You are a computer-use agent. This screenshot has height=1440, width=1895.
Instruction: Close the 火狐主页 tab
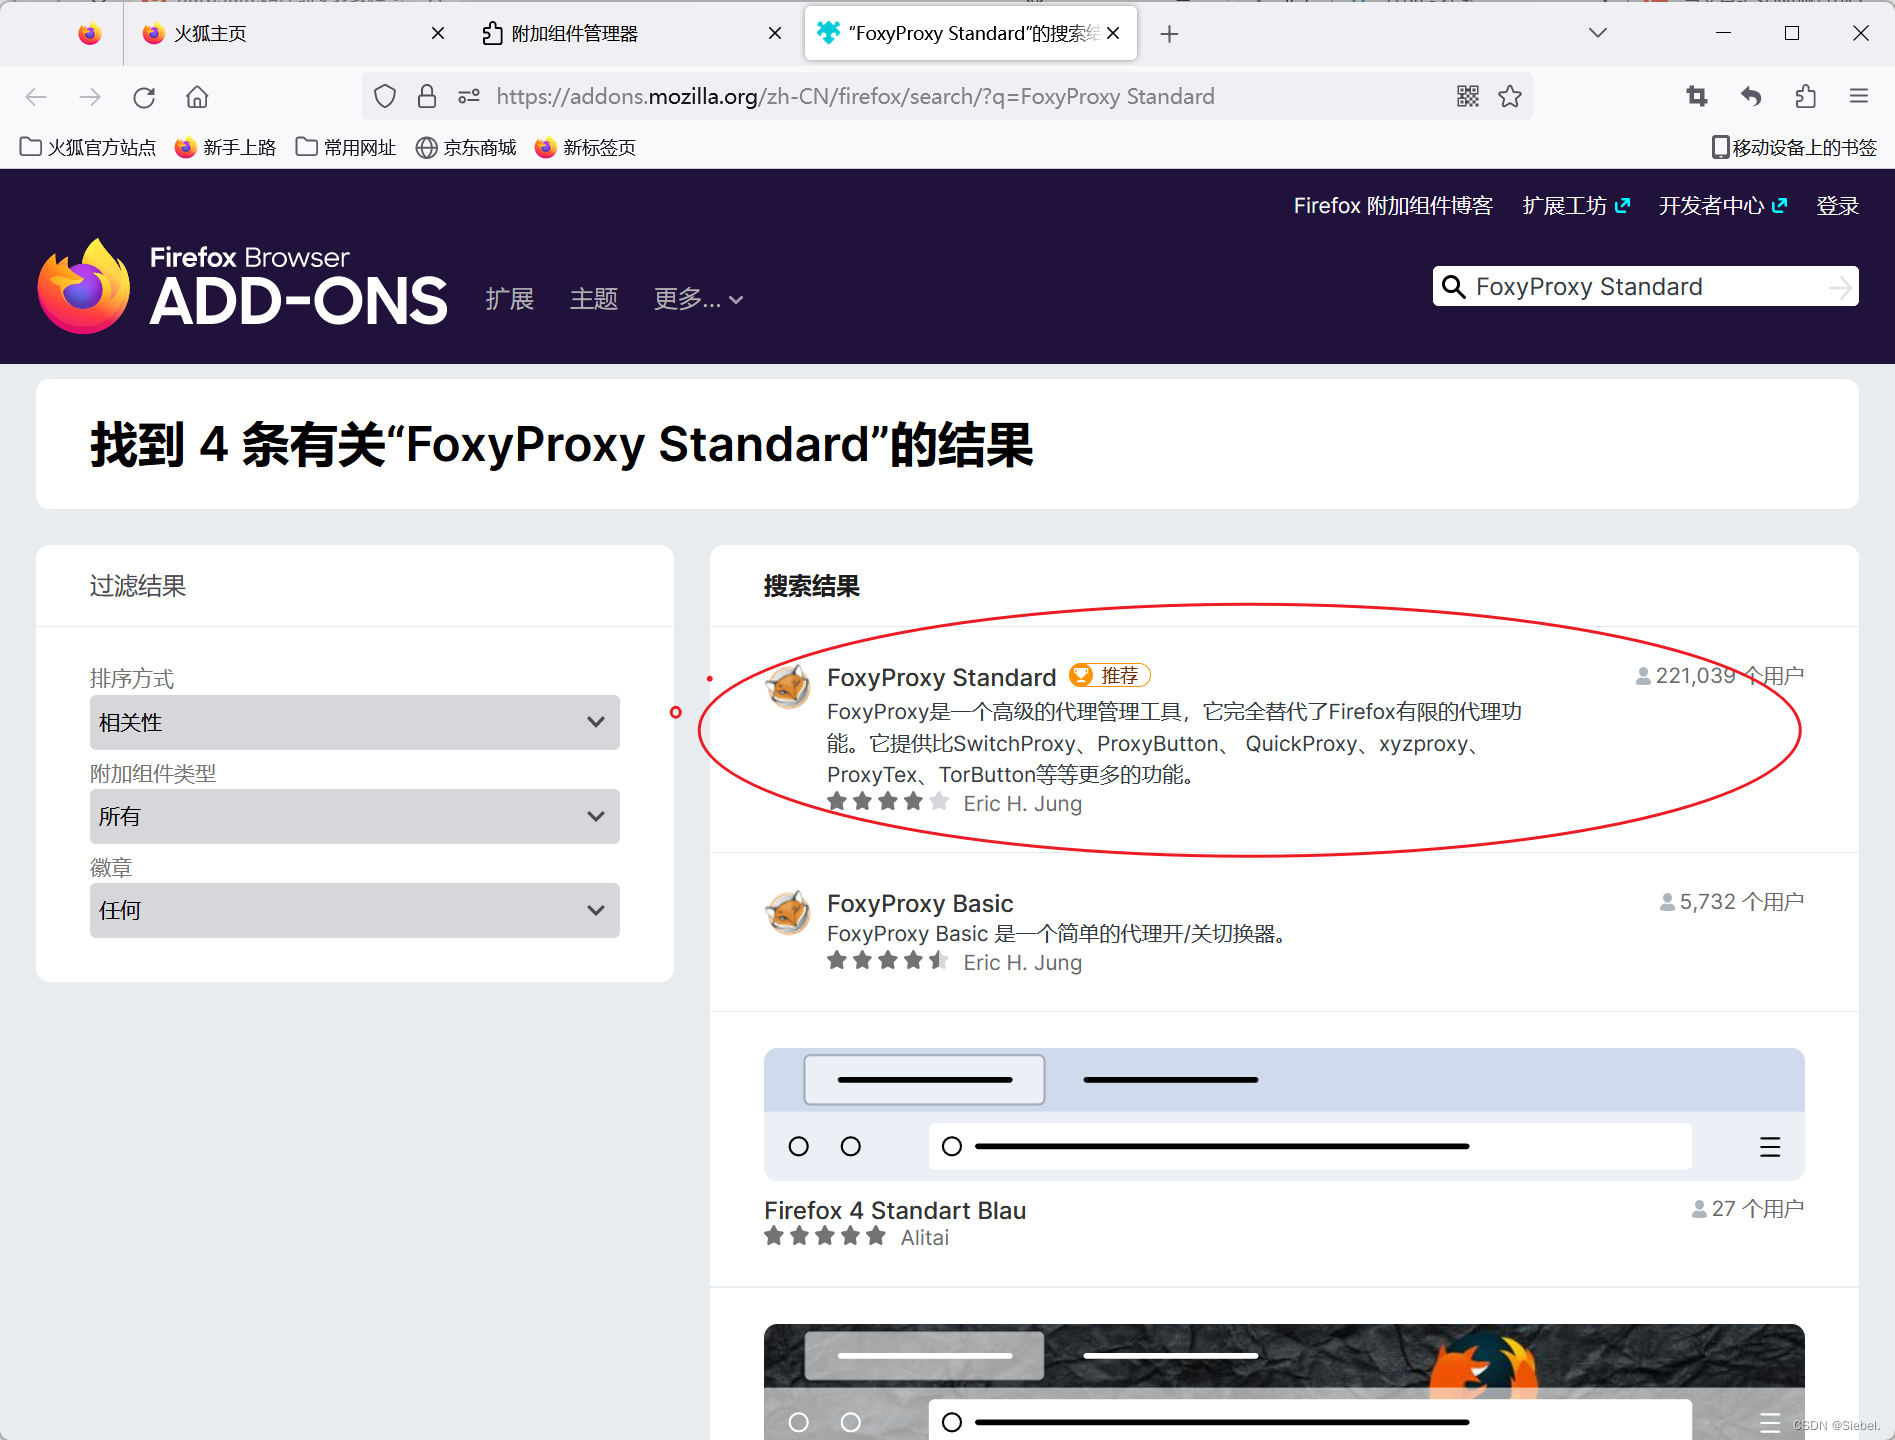click(x=438, y=34)
